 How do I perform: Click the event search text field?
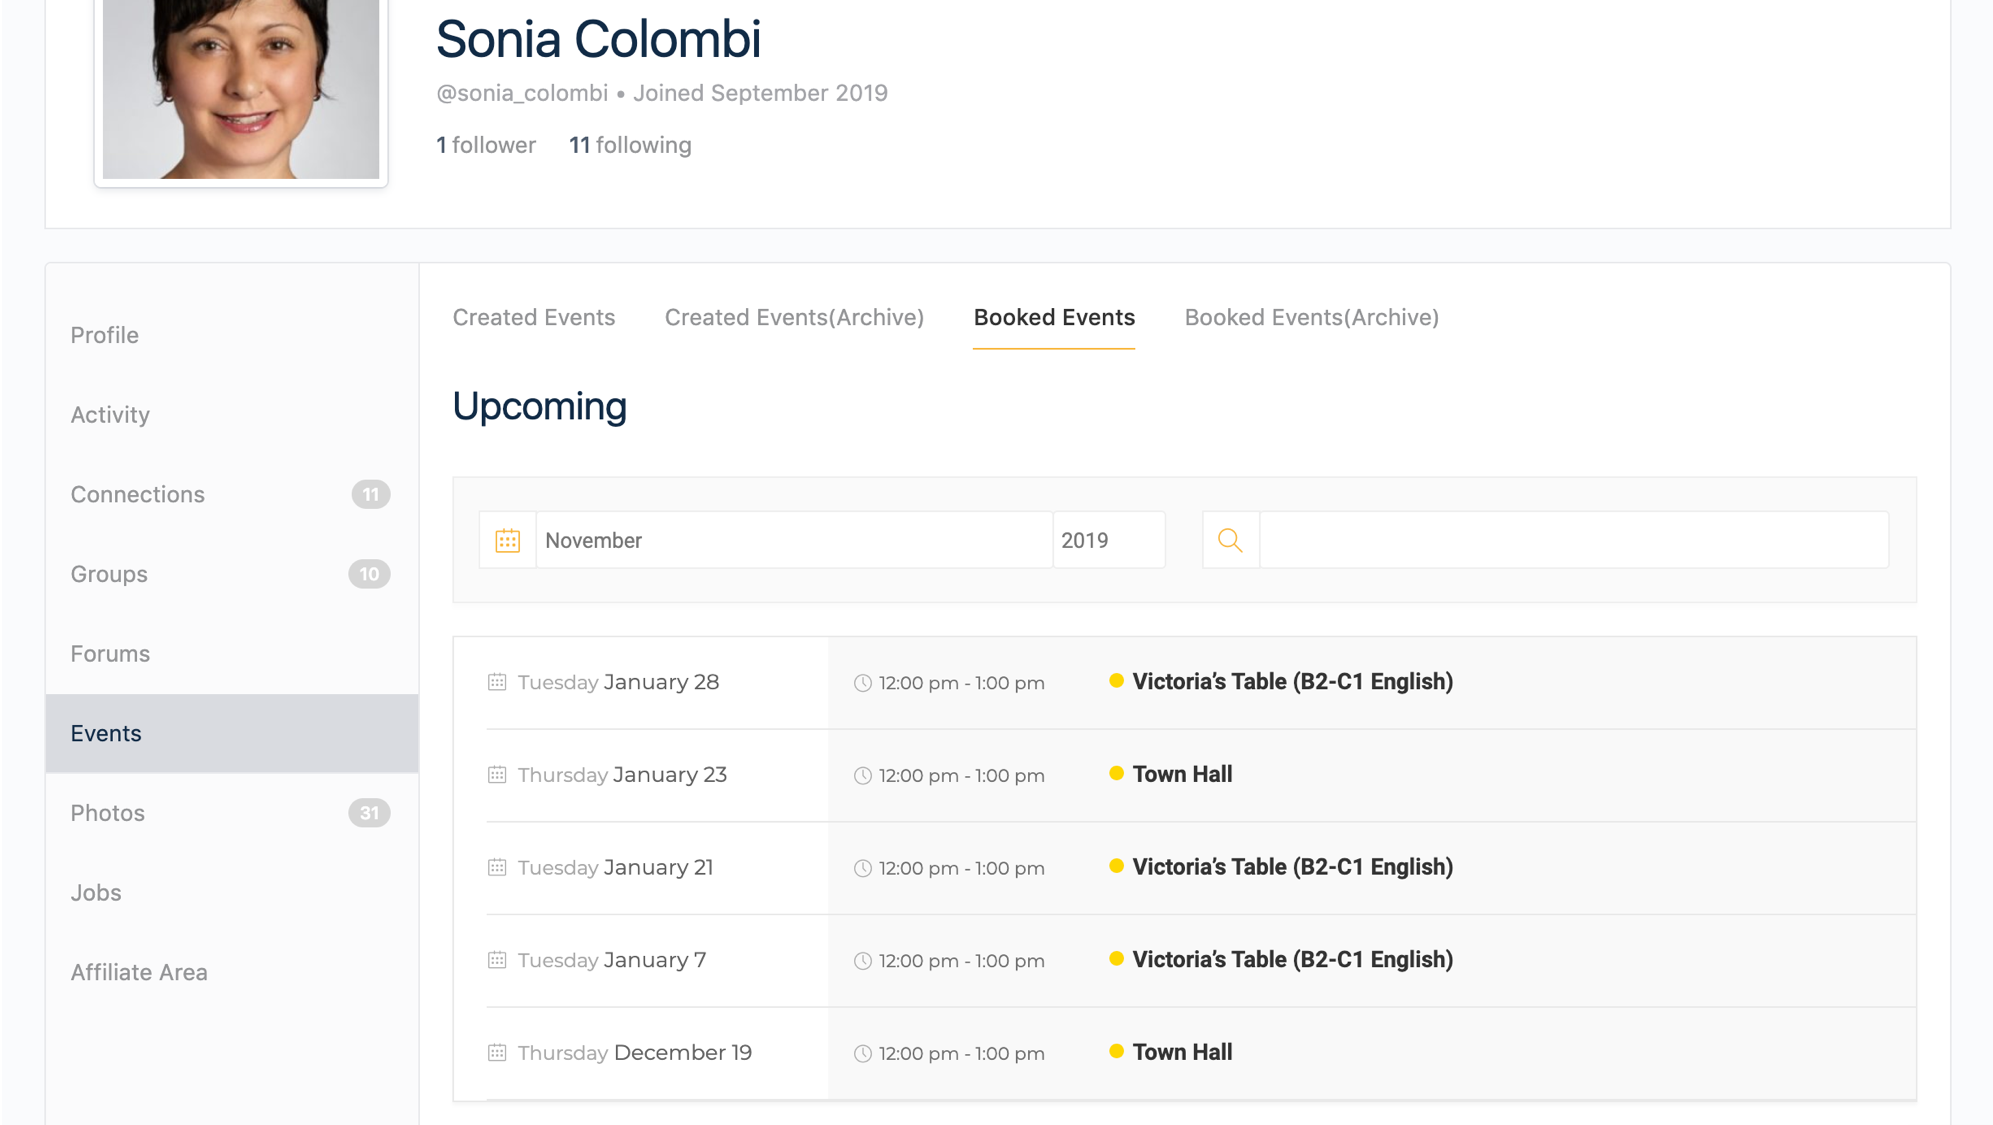1574,541
